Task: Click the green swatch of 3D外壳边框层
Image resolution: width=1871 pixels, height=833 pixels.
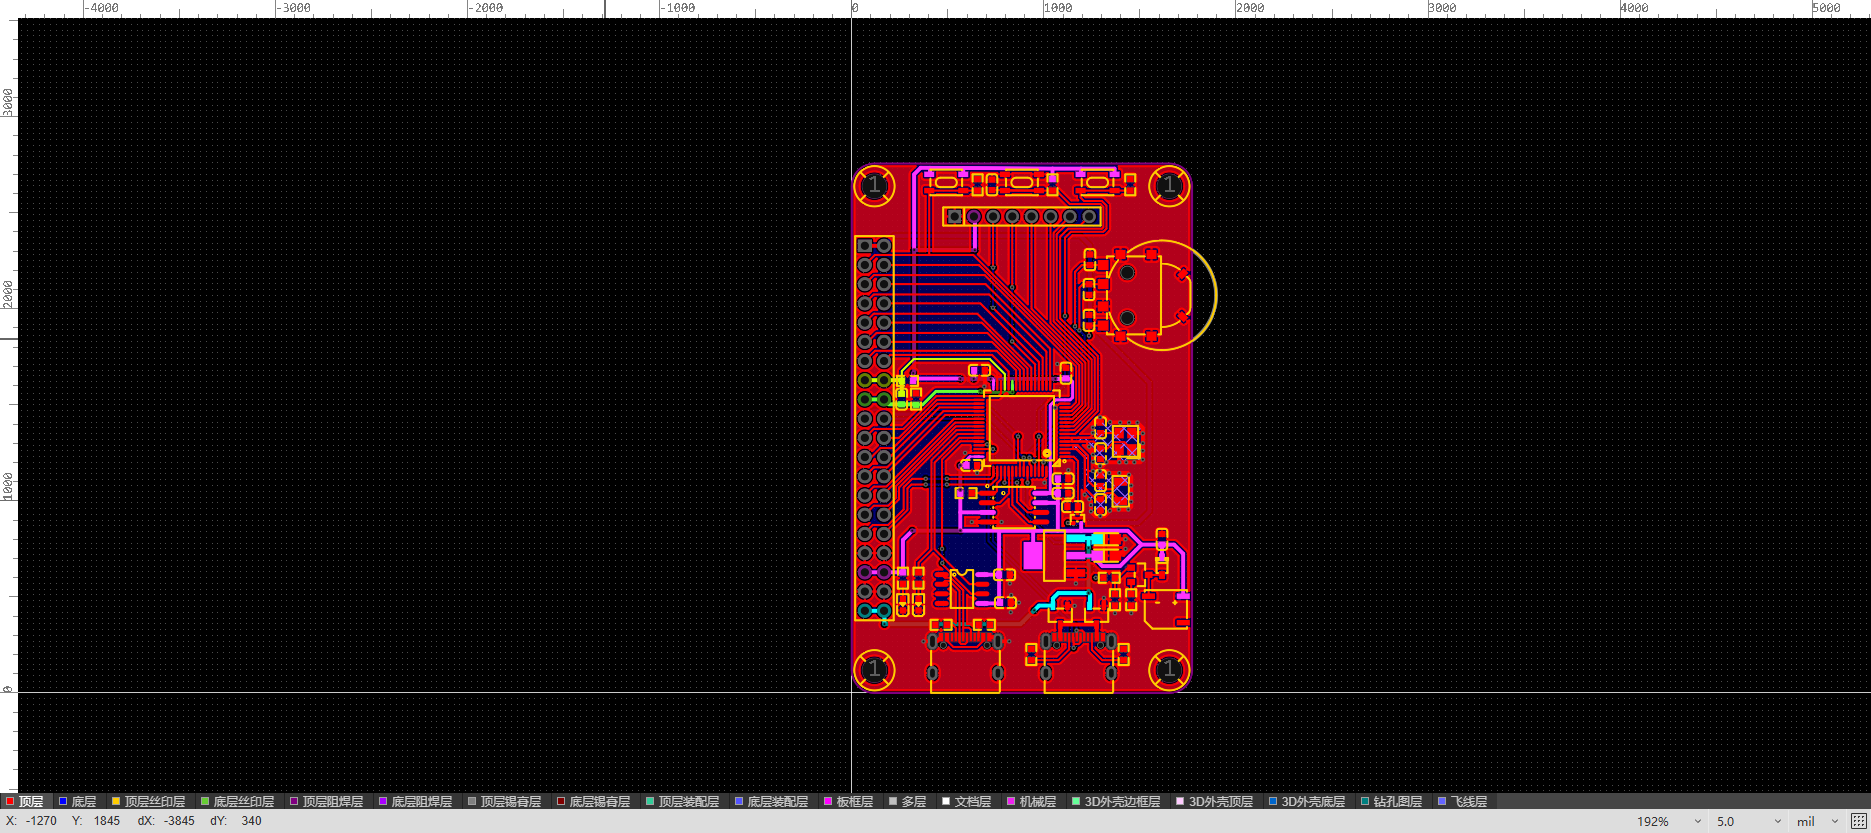Action: (1076, 801)
